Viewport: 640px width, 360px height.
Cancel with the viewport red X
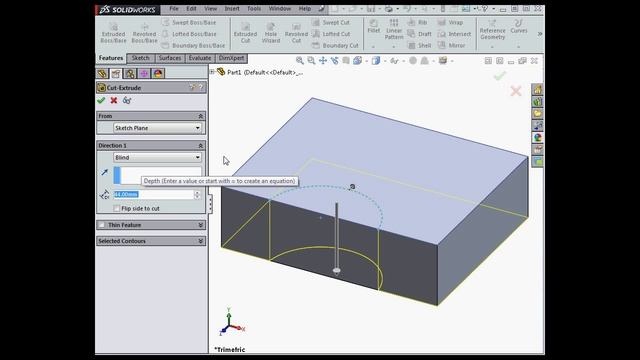click(516, 91)
